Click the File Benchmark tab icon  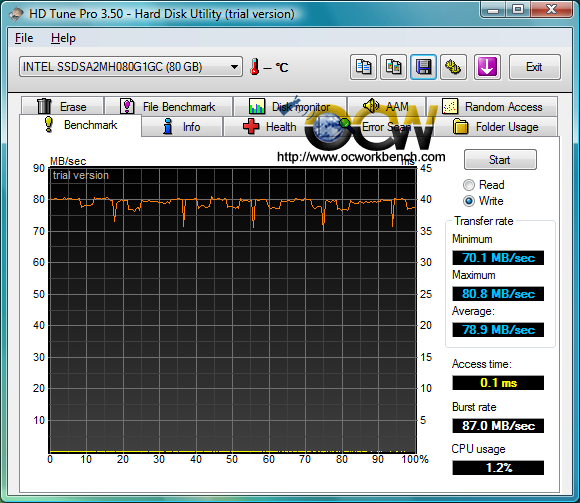pos(127,106)
